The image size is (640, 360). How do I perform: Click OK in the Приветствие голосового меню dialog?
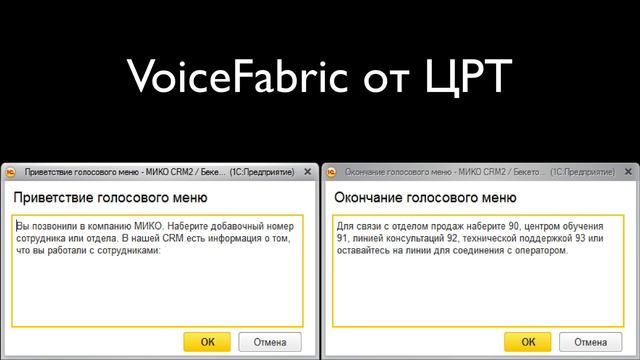pos(207,342)
